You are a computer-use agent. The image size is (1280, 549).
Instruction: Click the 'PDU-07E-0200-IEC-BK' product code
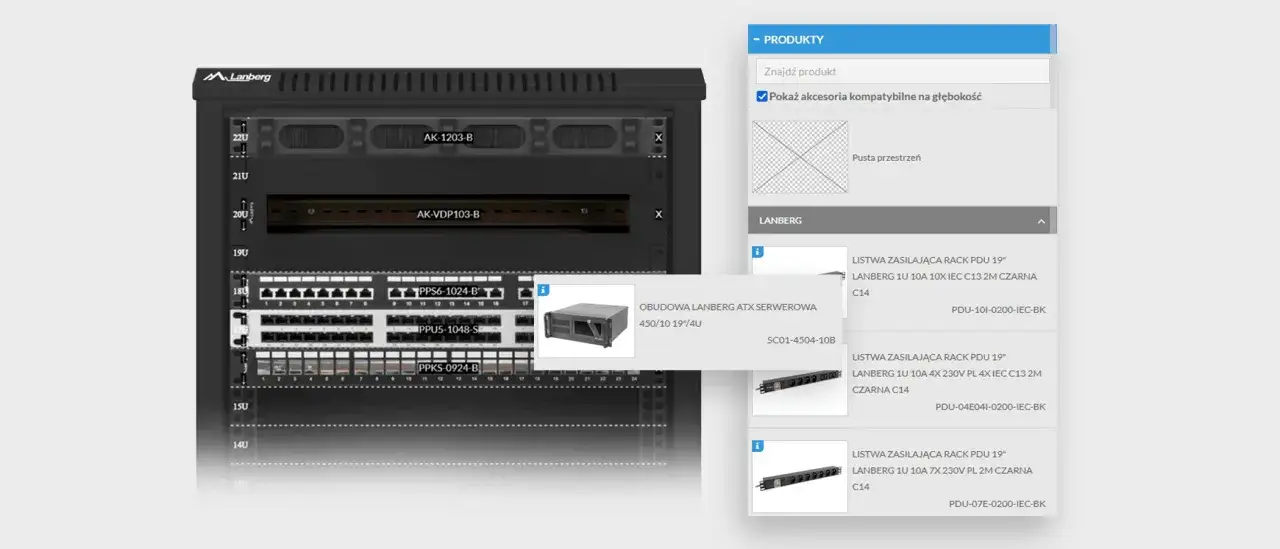[997, 504]
